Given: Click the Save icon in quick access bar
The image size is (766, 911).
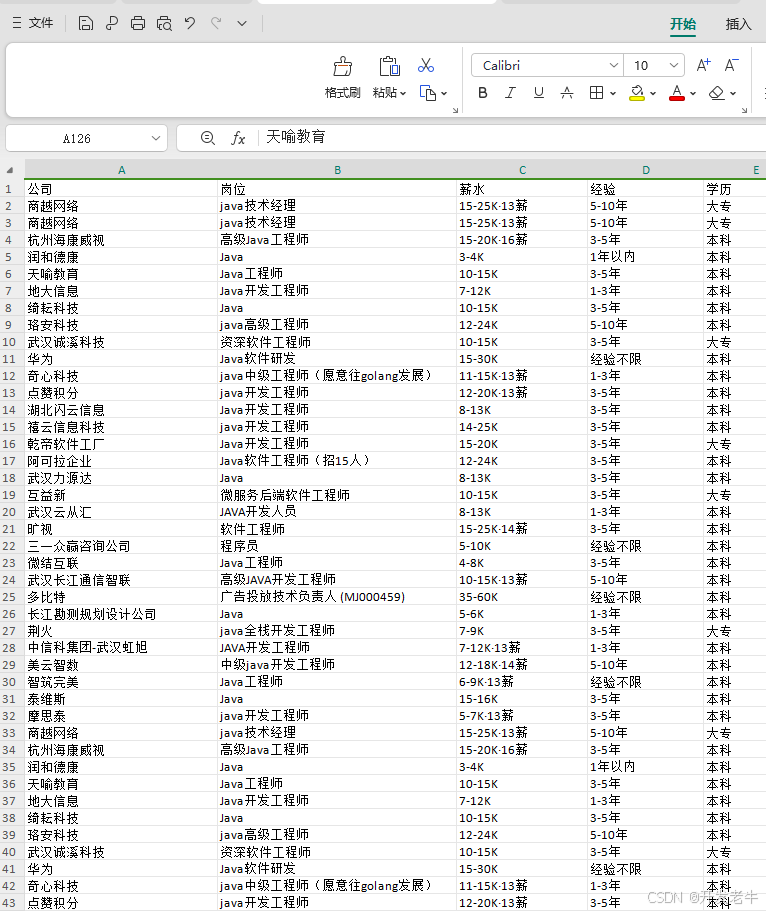Looking at the screenshot, I should (x=86, y=23).
